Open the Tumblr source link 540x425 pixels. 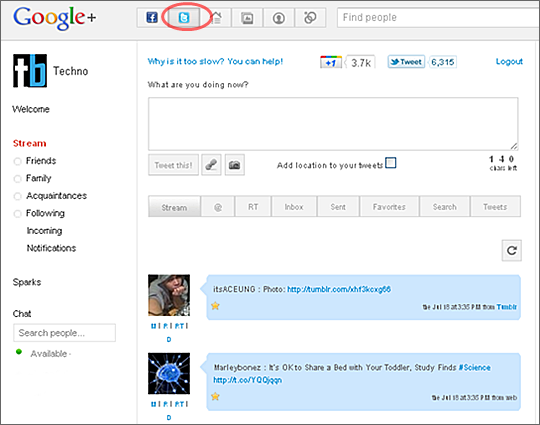tap(506, 307)
